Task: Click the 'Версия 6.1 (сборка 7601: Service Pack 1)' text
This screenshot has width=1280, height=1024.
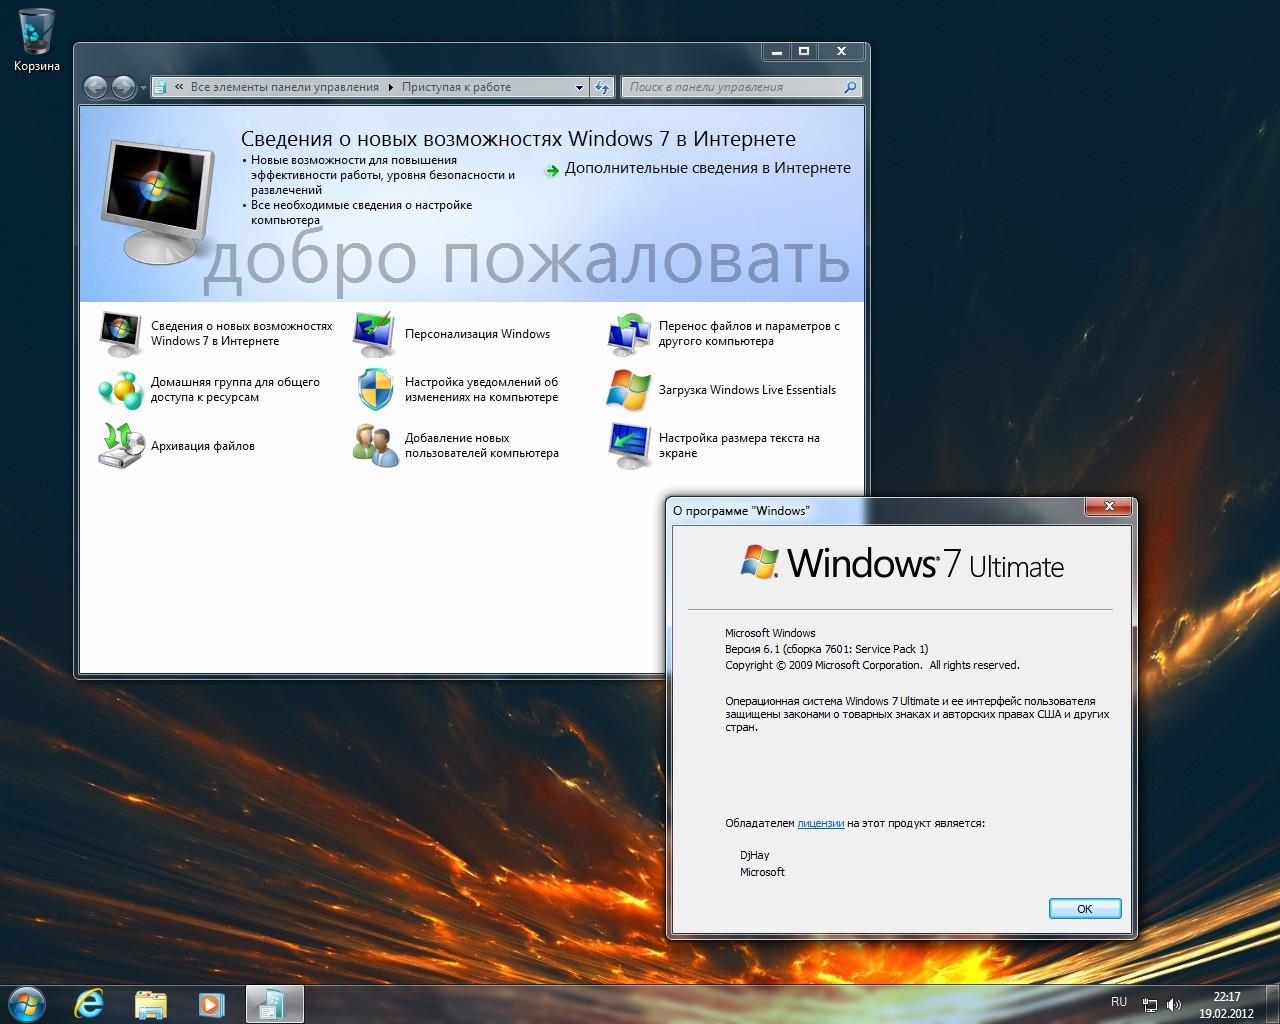Action: pyautogui.click(x=826, y=649)
